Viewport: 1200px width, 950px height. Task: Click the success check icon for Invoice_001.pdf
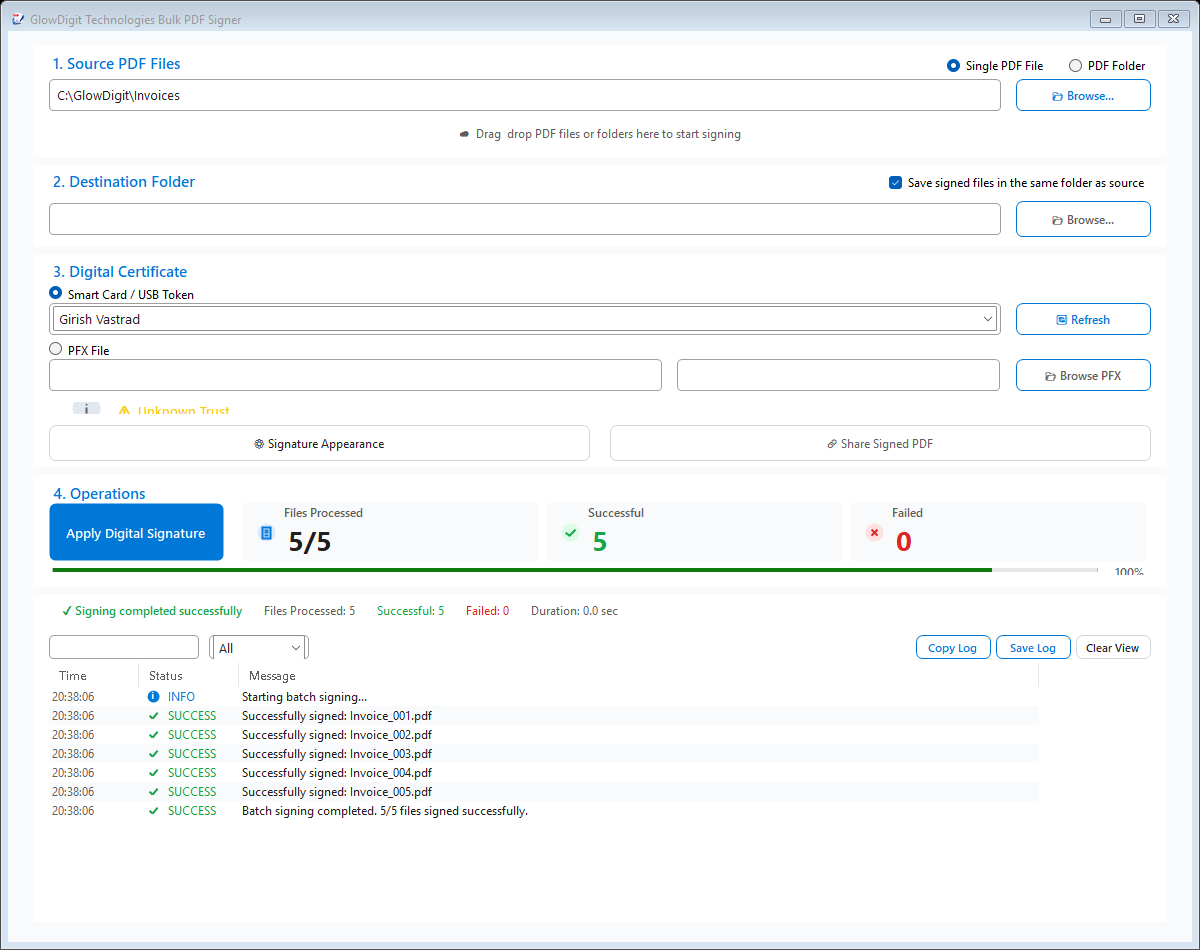click(154, 715)
